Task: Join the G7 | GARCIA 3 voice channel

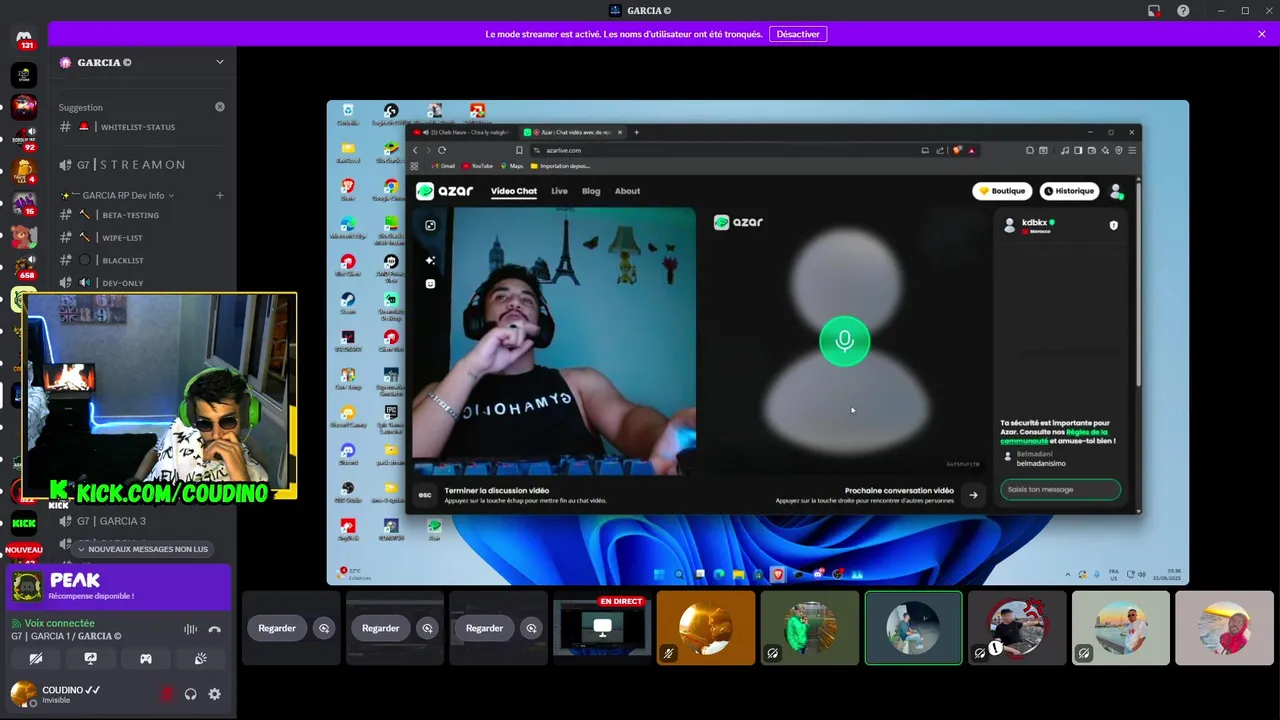Action: 143,521
